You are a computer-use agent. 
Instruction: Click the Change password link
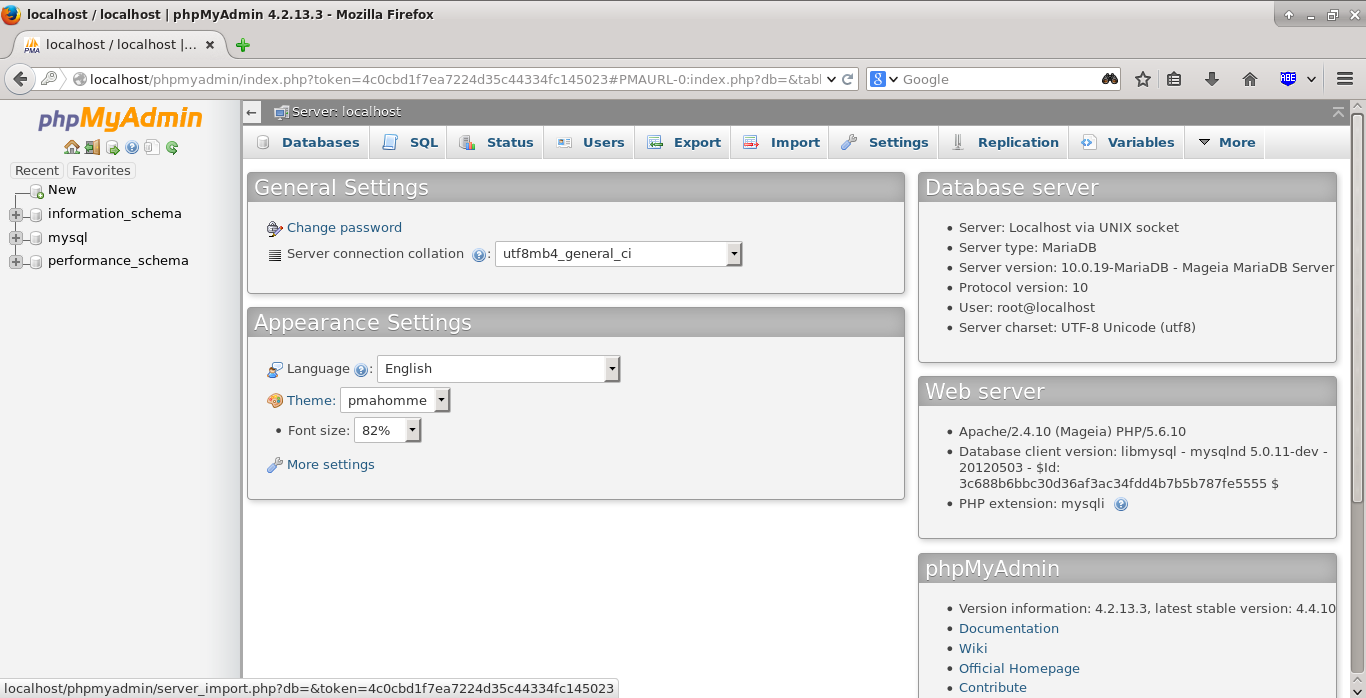coord(344,228)
